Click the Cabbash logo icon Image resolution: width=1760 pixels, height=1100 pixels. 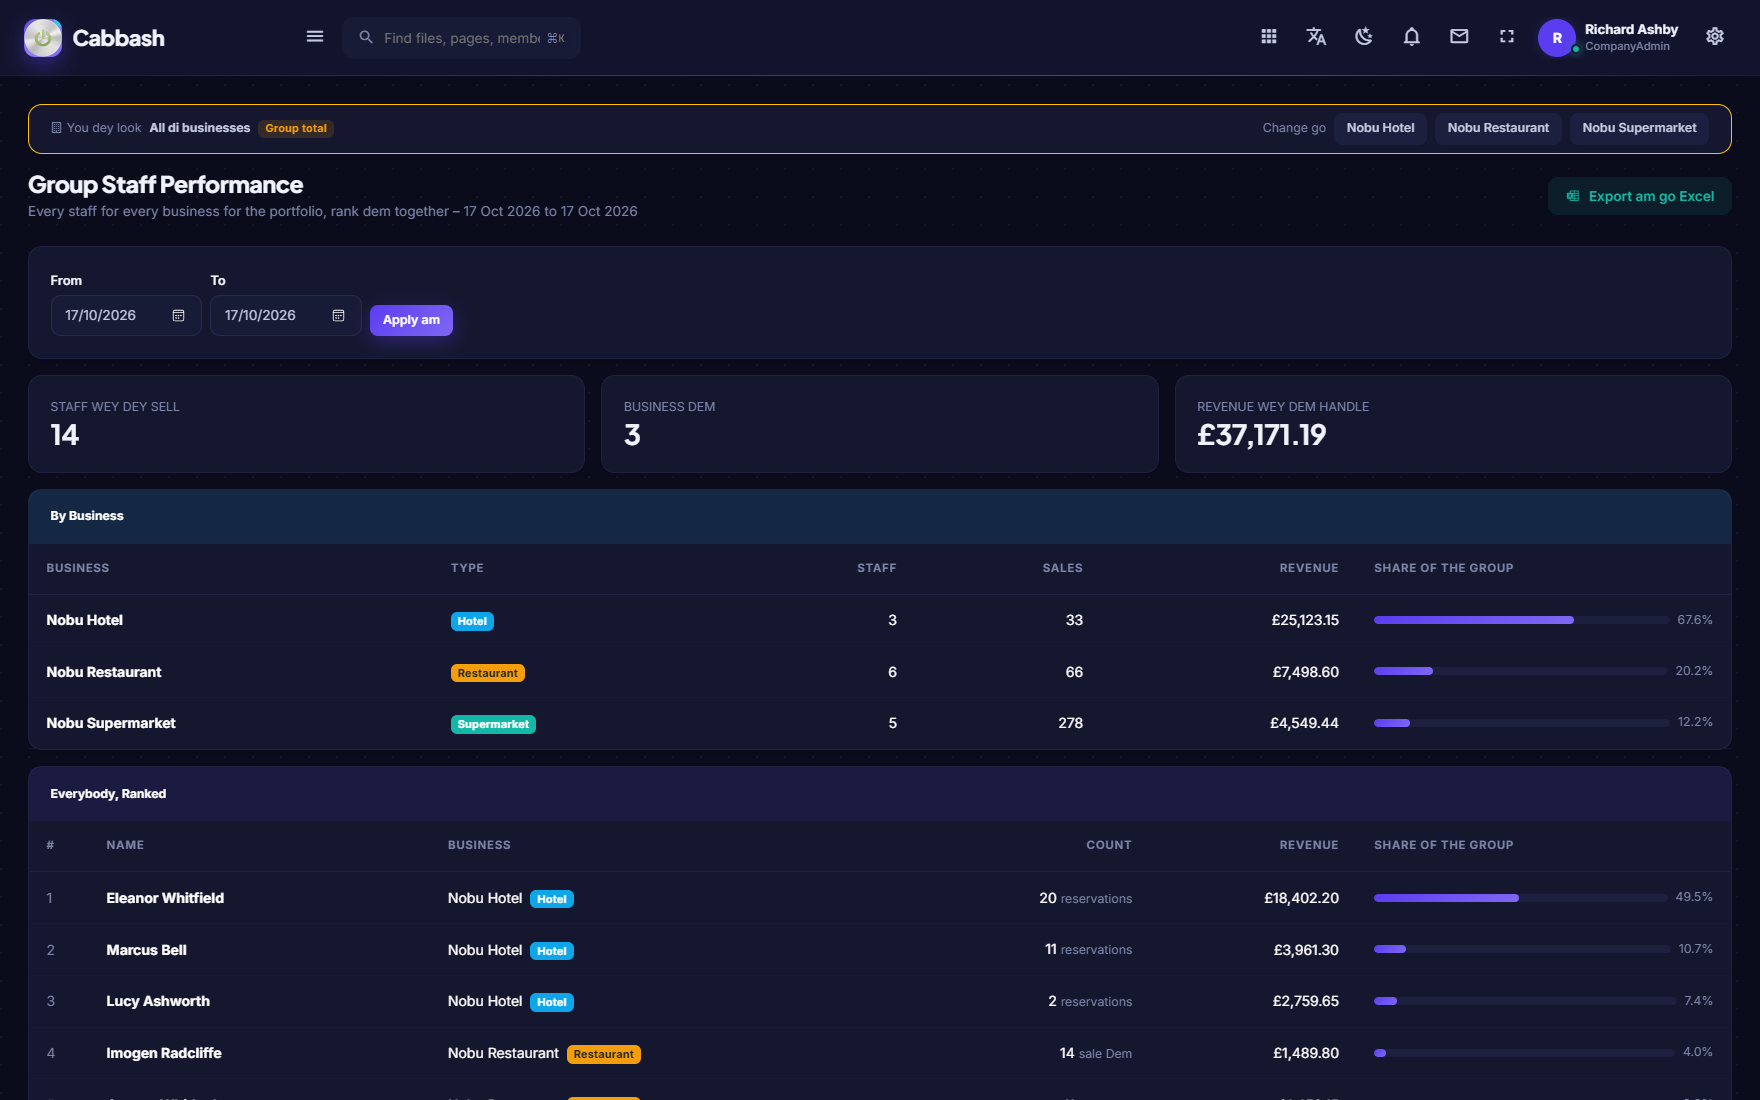[x=43, y=38]
